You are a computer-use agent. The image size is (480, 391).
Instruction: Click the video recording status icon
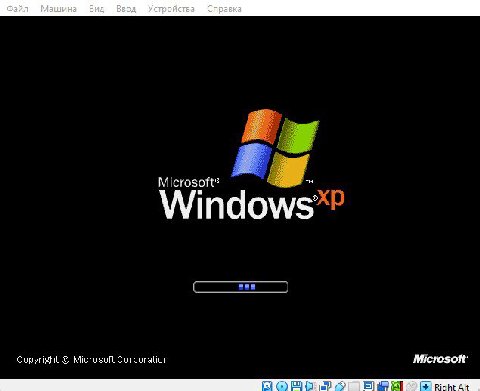[x=383, y=386]
